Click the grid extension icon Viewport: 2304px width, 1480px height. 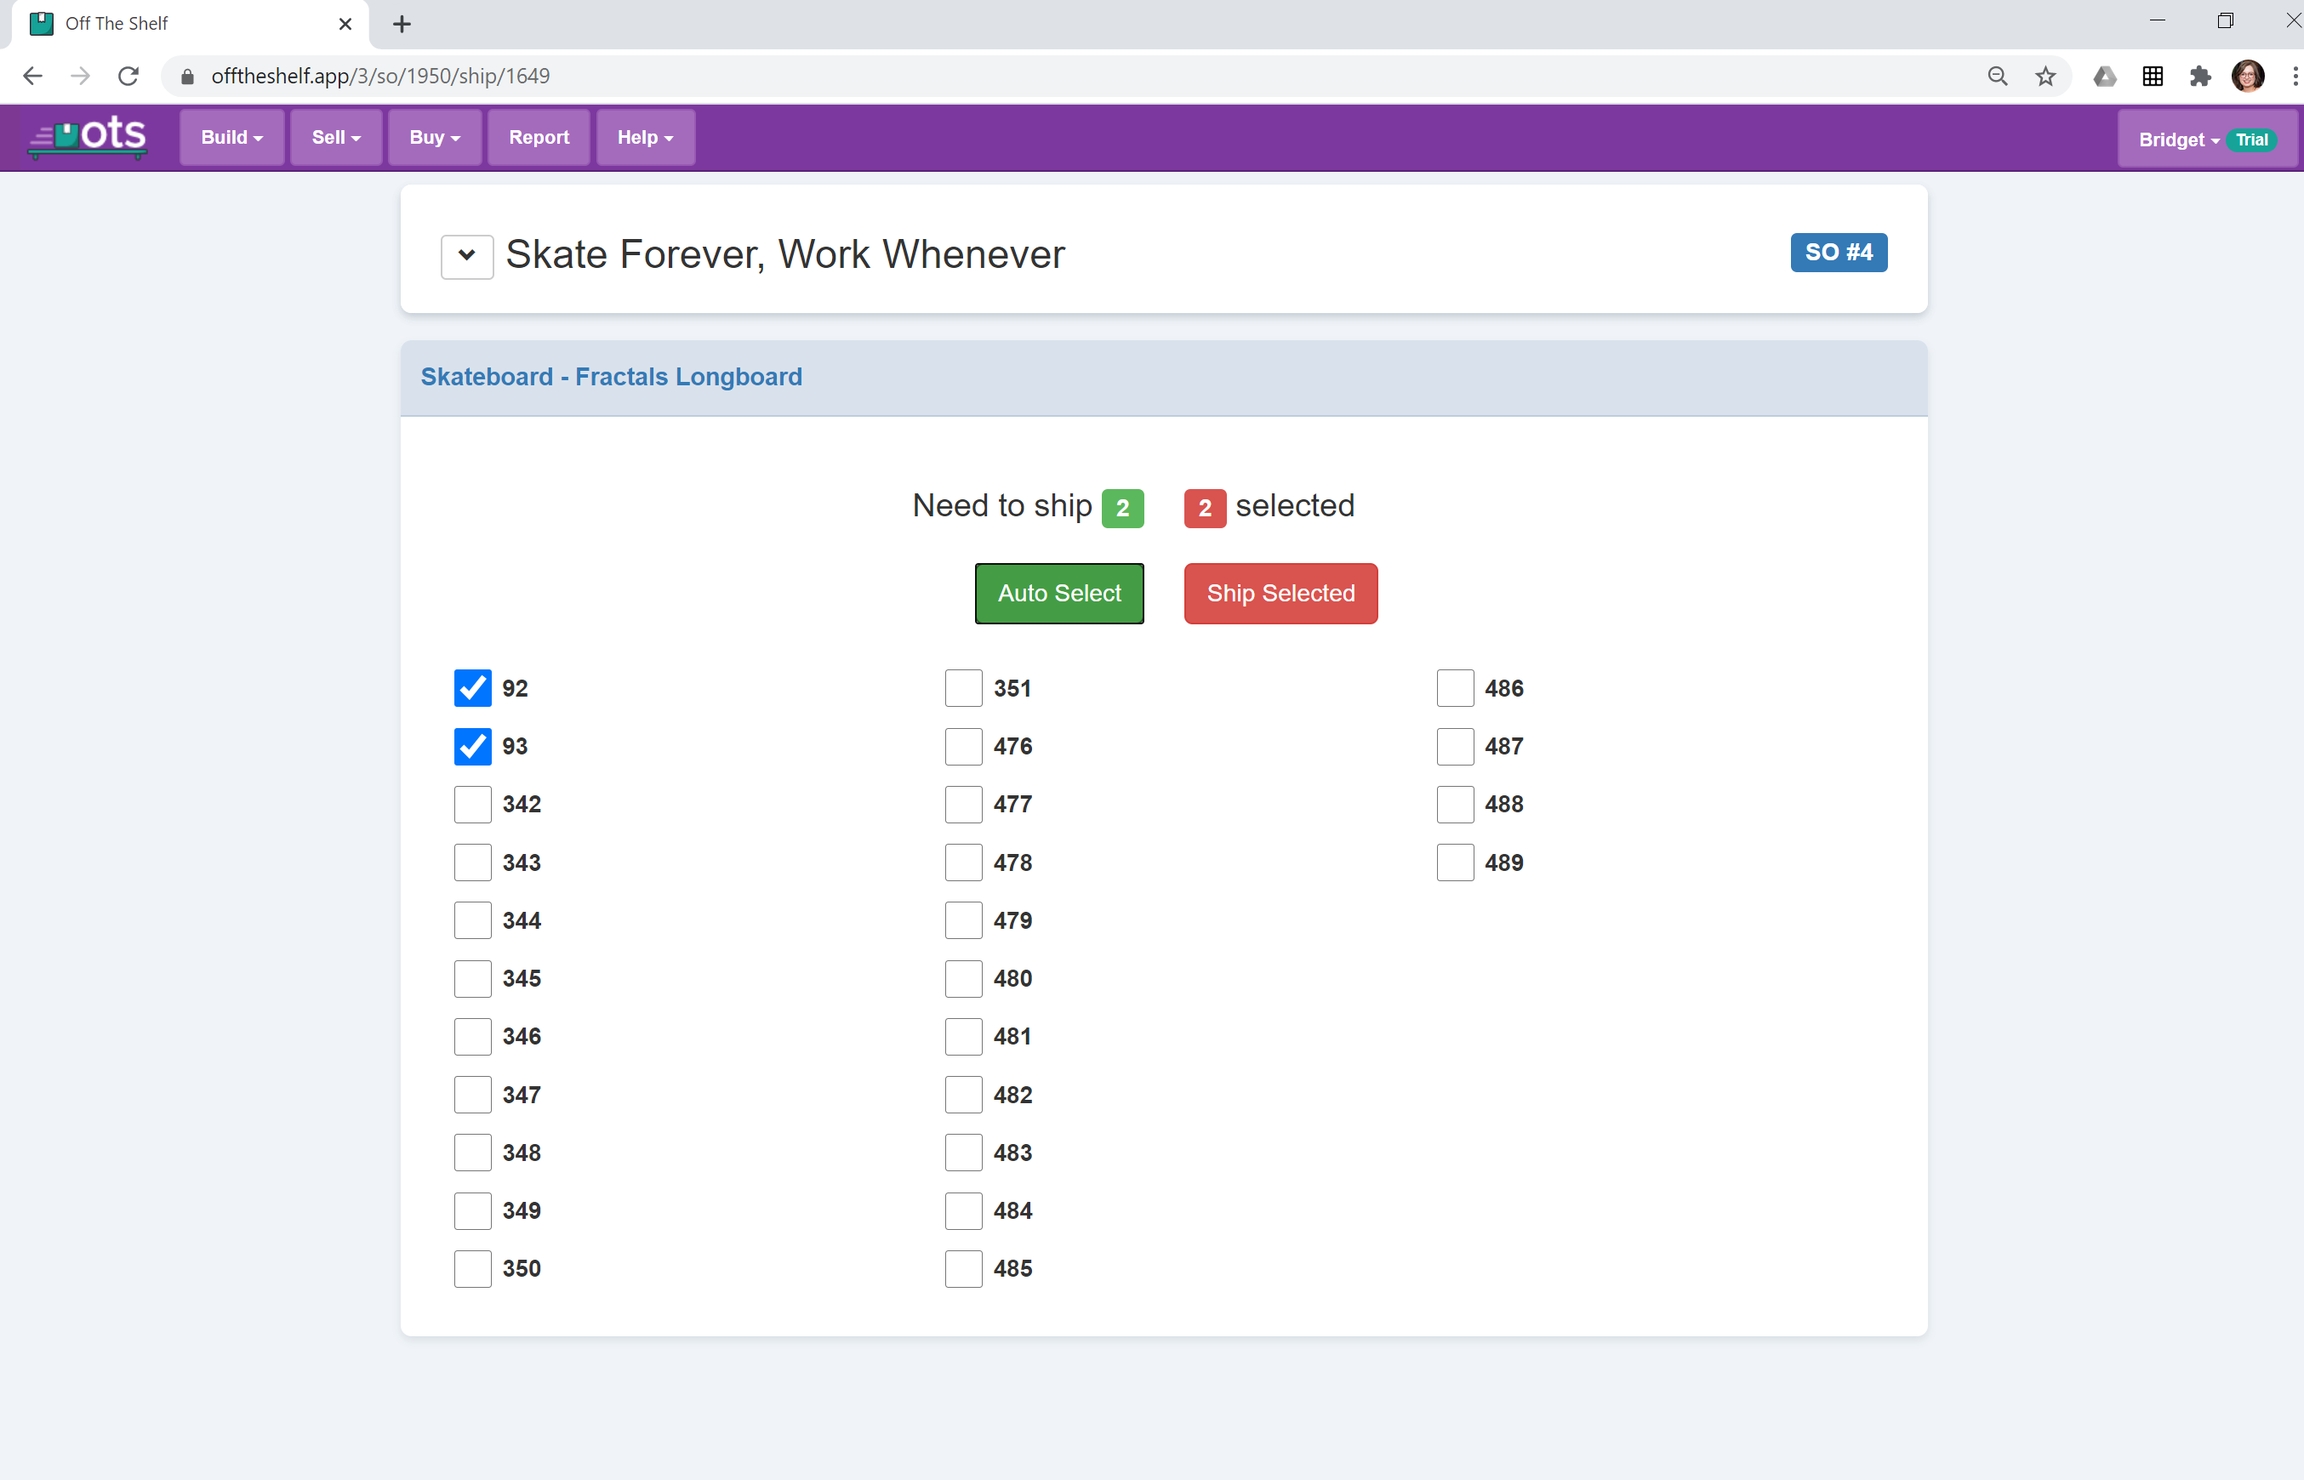[2153, 76]
